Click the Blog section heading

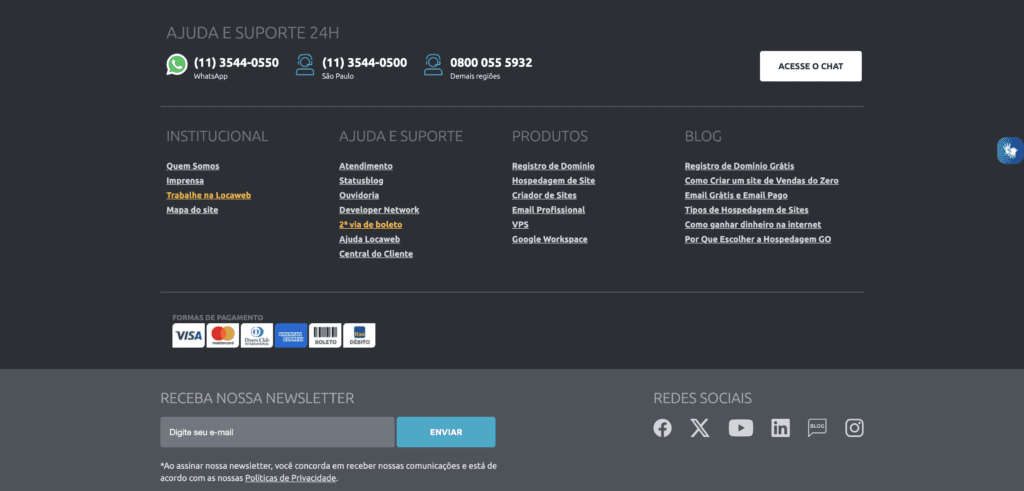coord(703,136)
